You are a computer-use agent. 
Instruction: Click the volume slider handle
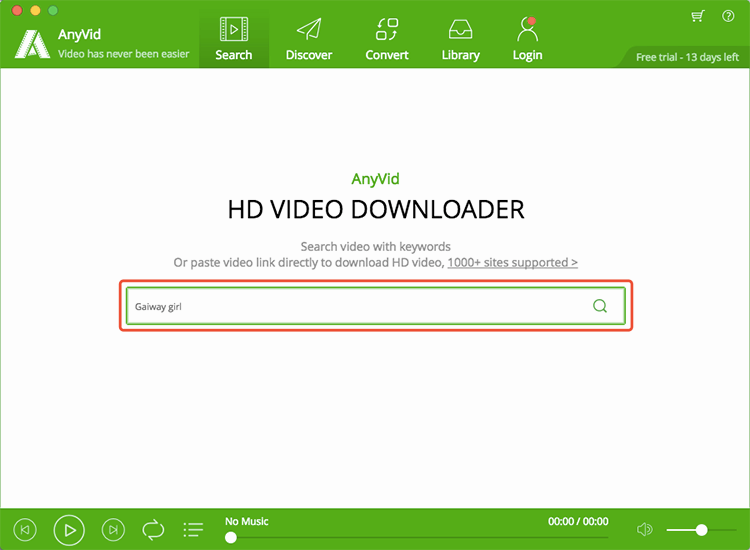[701, 530]
